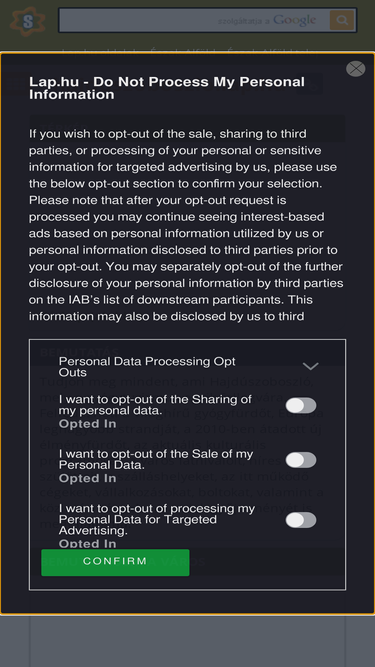The width and height of the screenshot is (375, 667).
Task: Select the Targeted Advertising opt-out label
Action: click(x=157, y=519)
